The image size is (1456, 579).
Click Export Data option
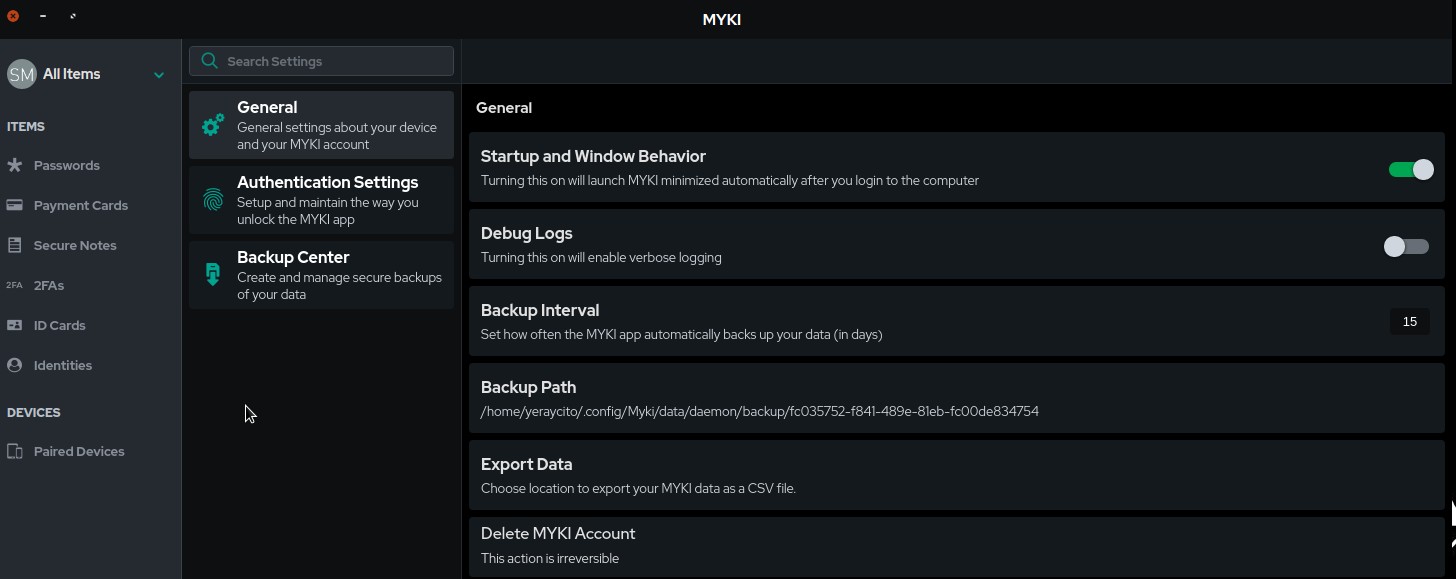pyautogui.click(x=956, y=475)
